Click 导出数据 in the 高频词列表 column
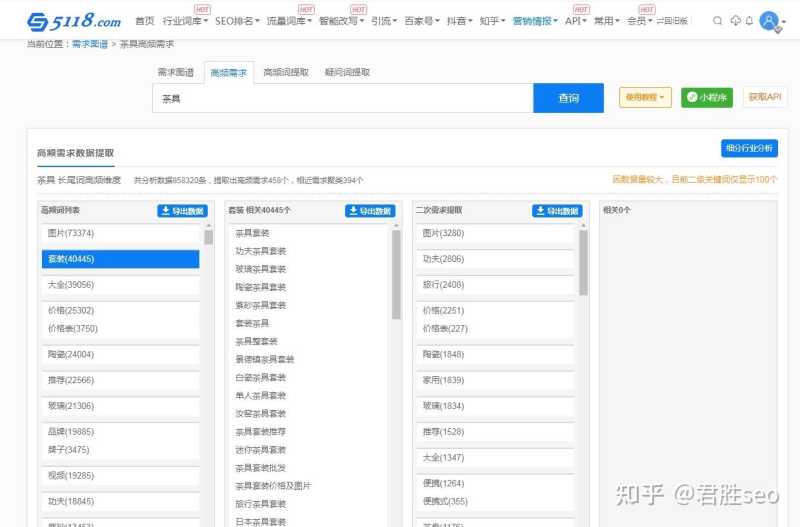This screenshot has width=800, height=527. [x=183, y=211]
